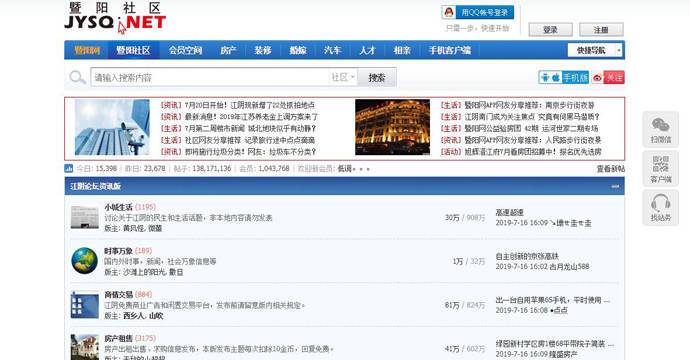Click poster name 吉月龙山588

[569, 267]
